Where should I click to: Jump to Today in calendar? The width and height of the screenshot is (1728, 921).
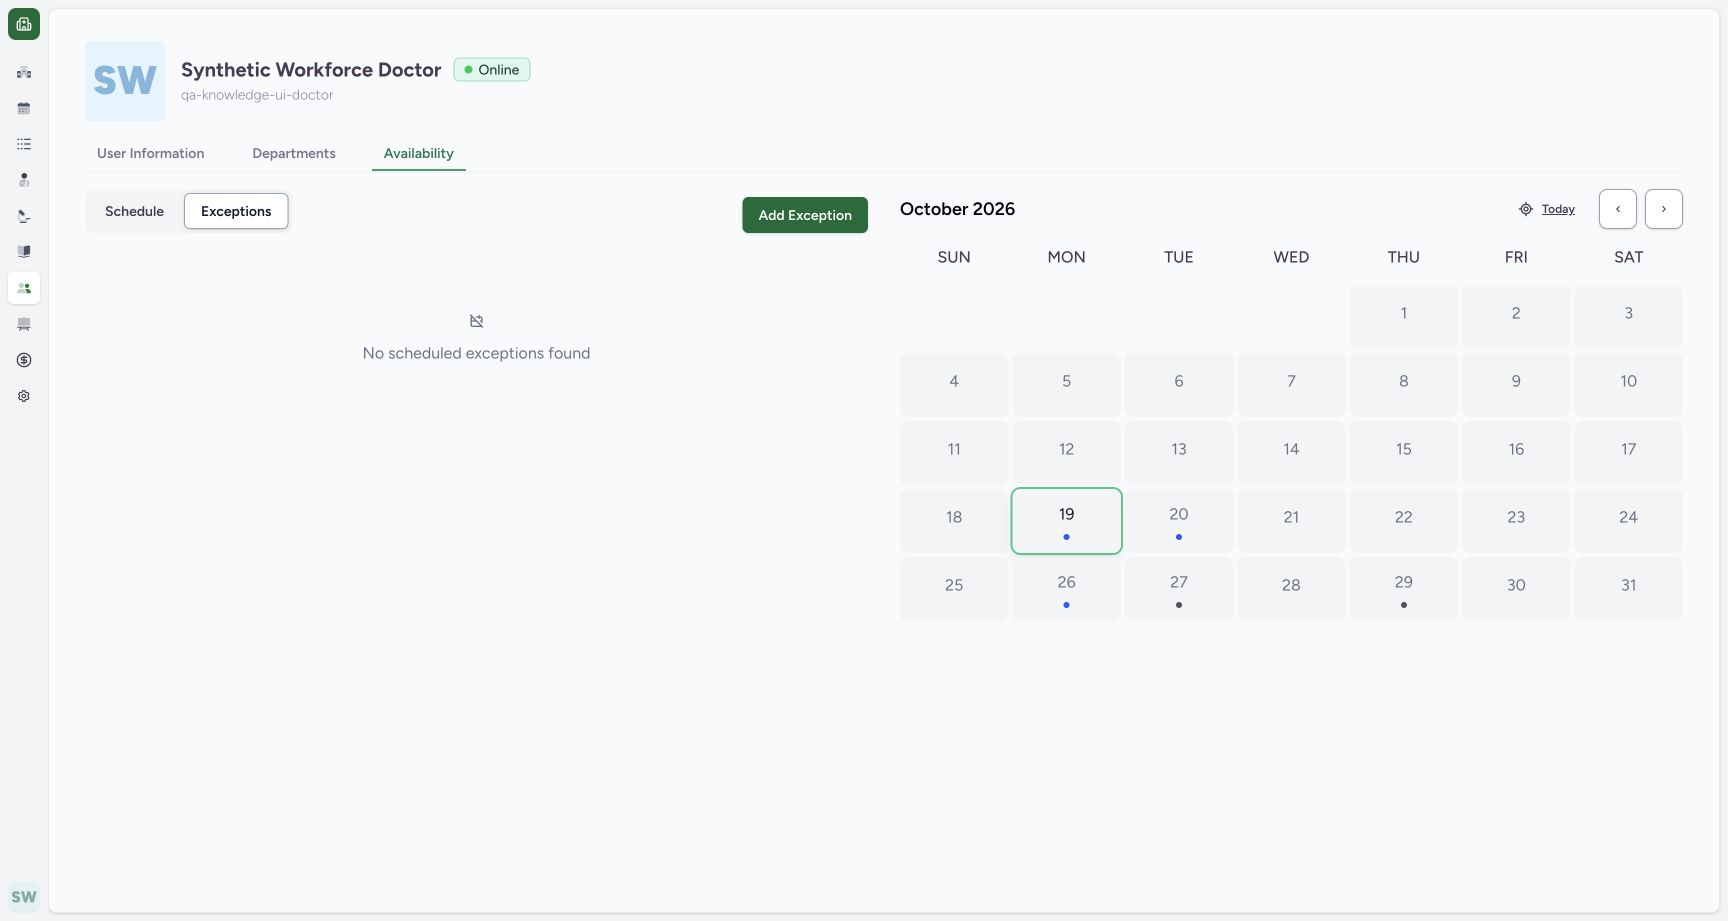coord(1558,209)
